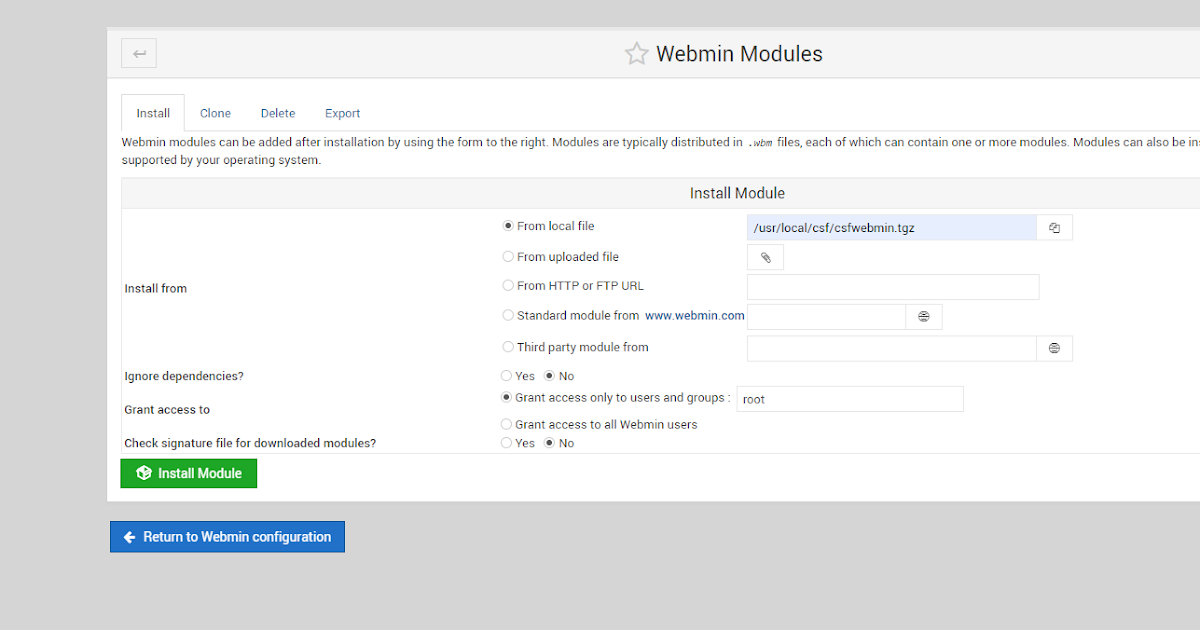Click the back arrow button
Image resolution: width=1200 pixels, height=630 pixels.
[x=139, y=53]
